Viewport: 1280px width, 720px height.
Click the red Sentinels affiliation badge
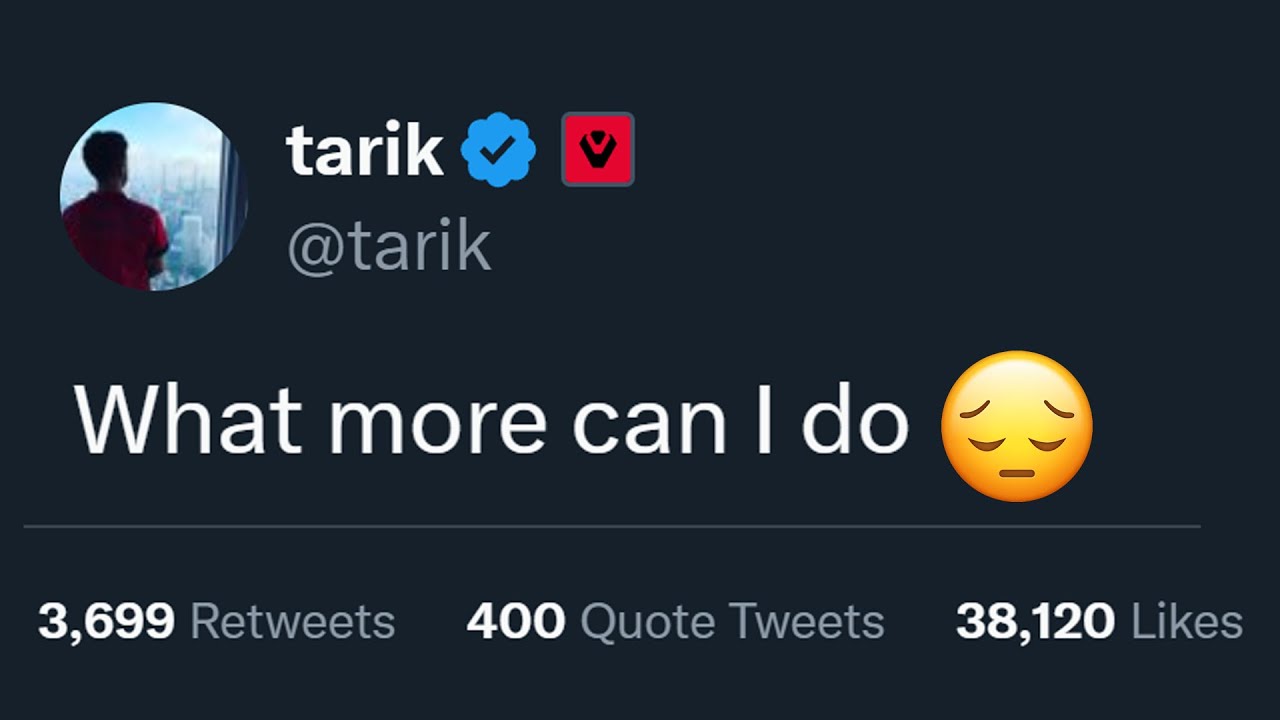[x=597, y=150]
